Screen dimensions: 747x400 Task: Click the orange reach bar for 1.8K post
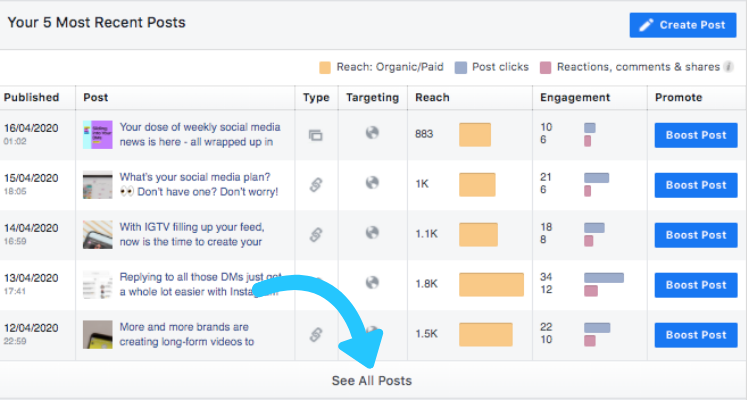point(491,284)
